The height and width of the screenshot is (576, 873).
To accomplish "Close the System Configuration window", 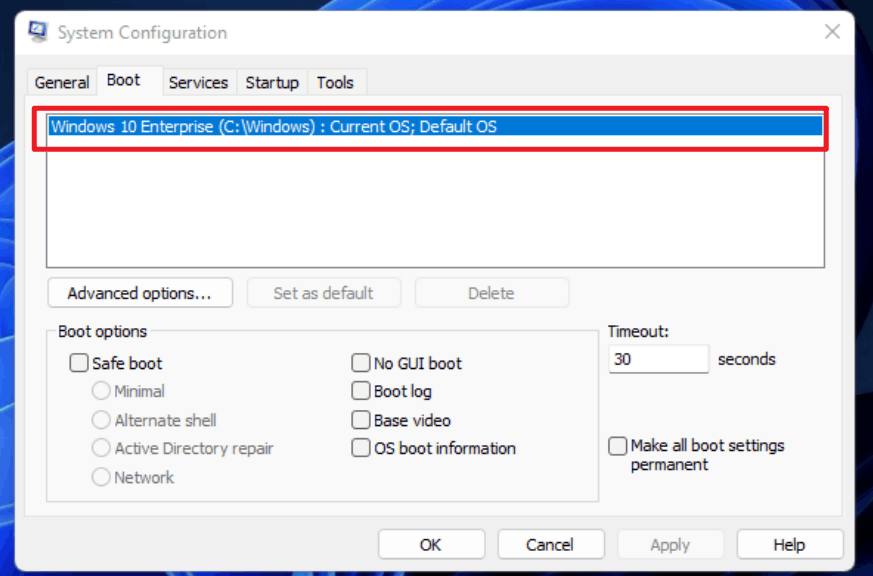I will [832, 32].
